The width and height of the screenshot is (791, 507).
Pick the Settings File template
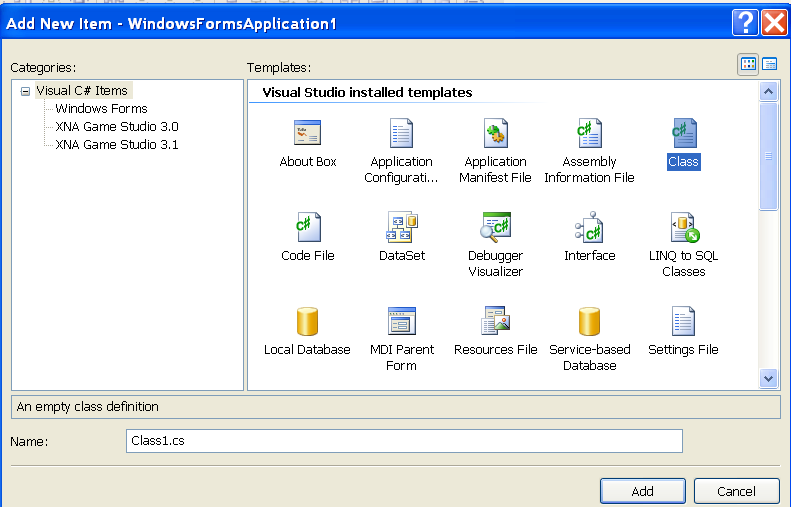(x=684, y=321)
